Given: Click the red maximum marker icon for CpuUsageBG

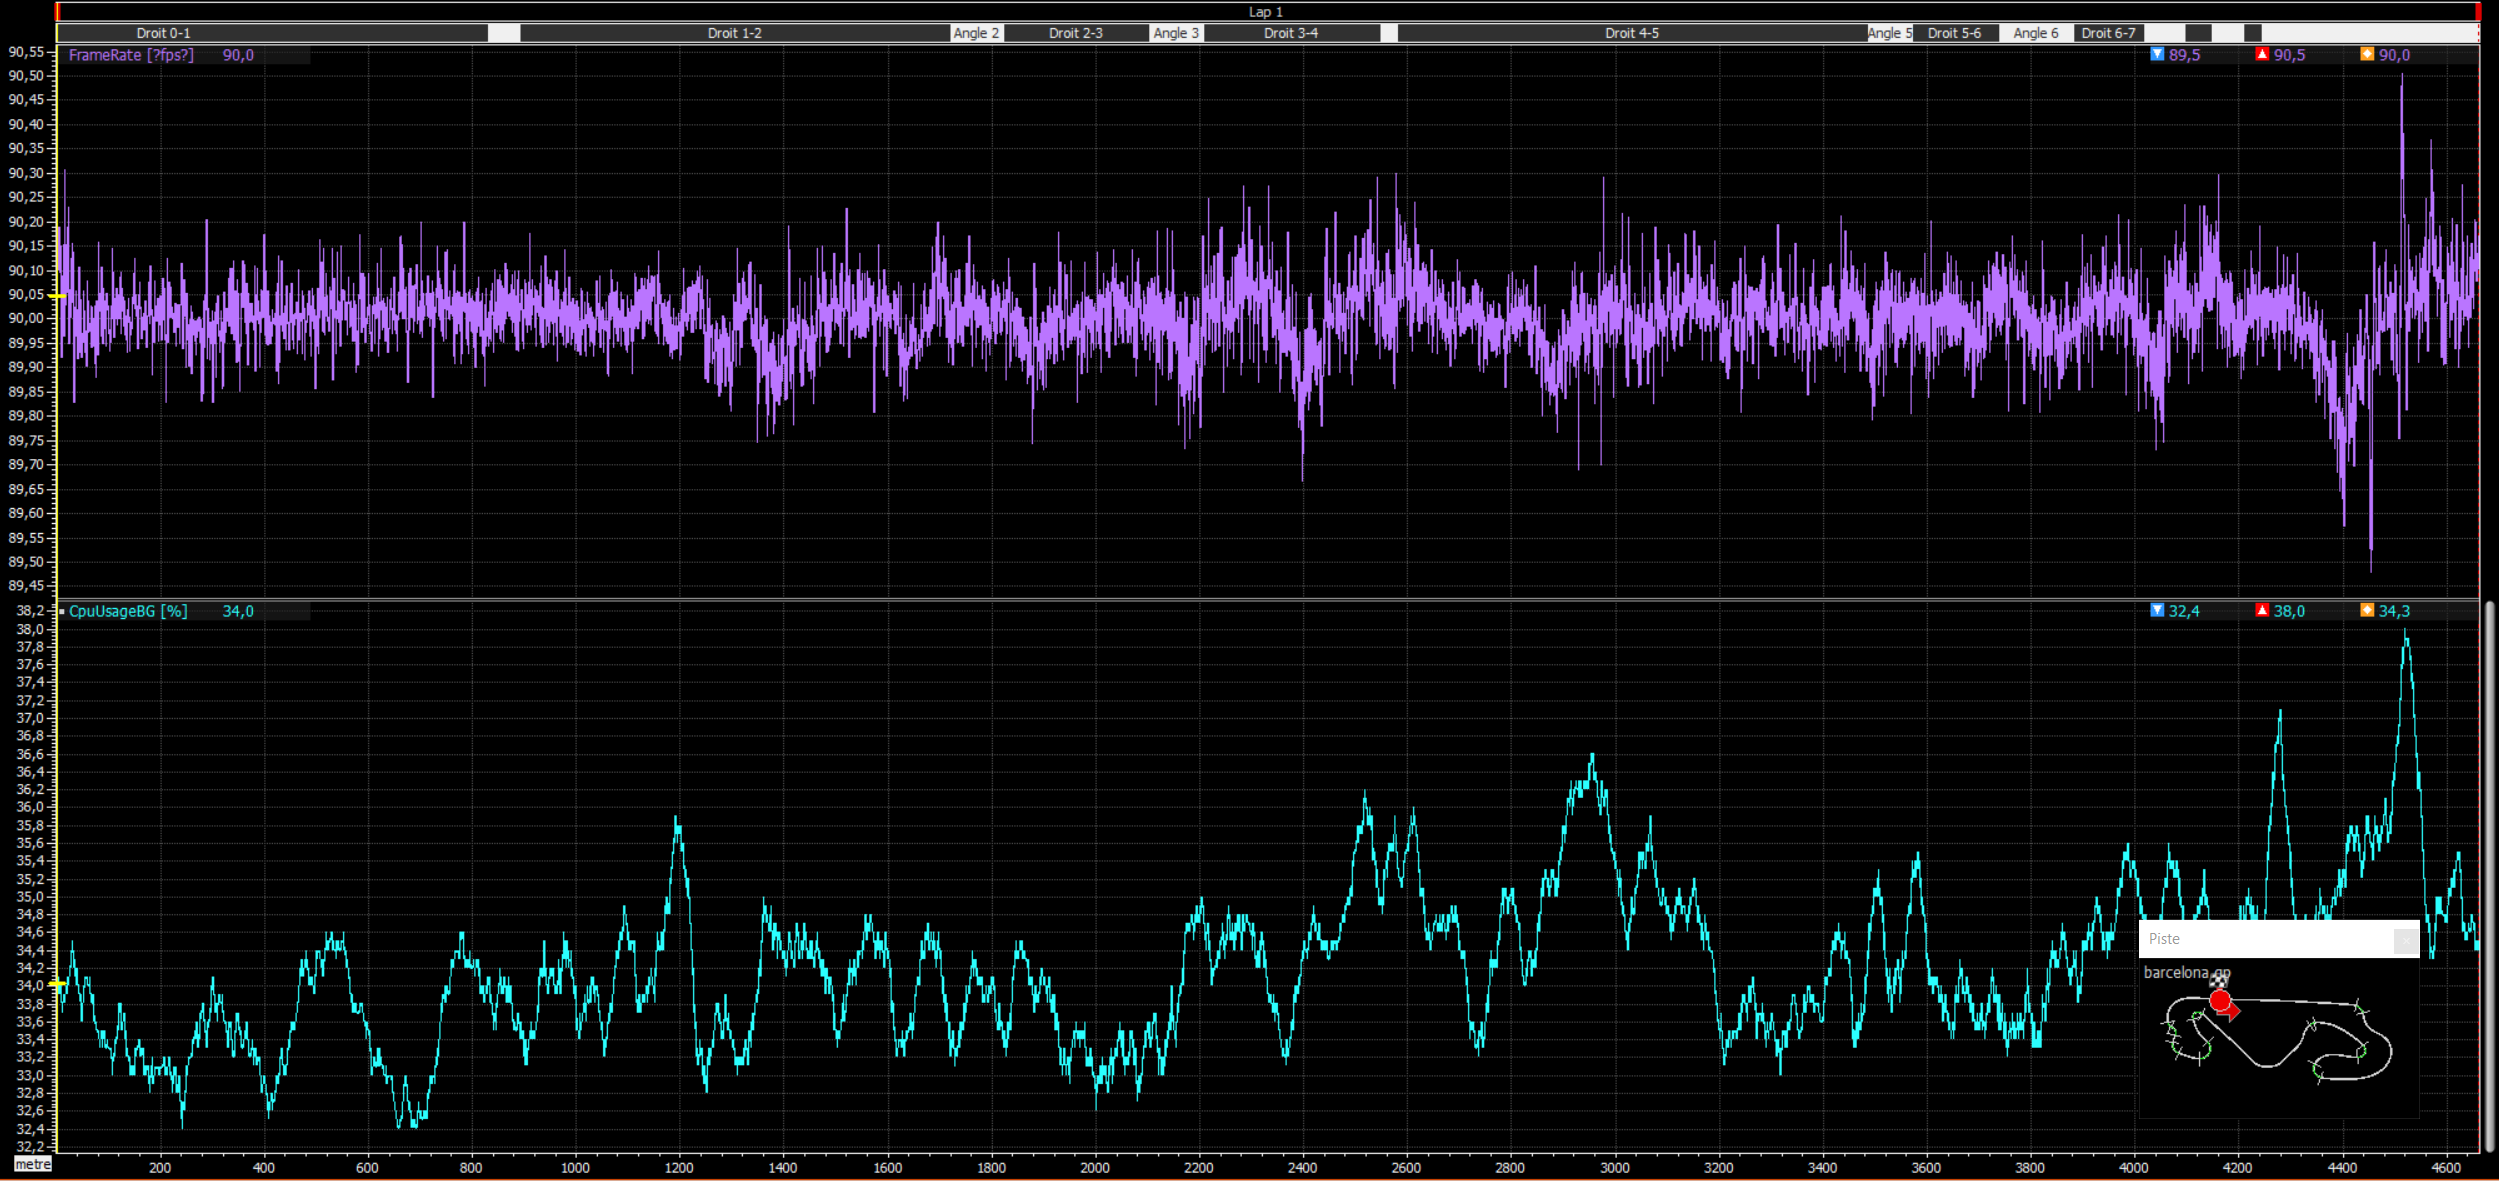Looking at the screenshot, I should (2262, 610).
